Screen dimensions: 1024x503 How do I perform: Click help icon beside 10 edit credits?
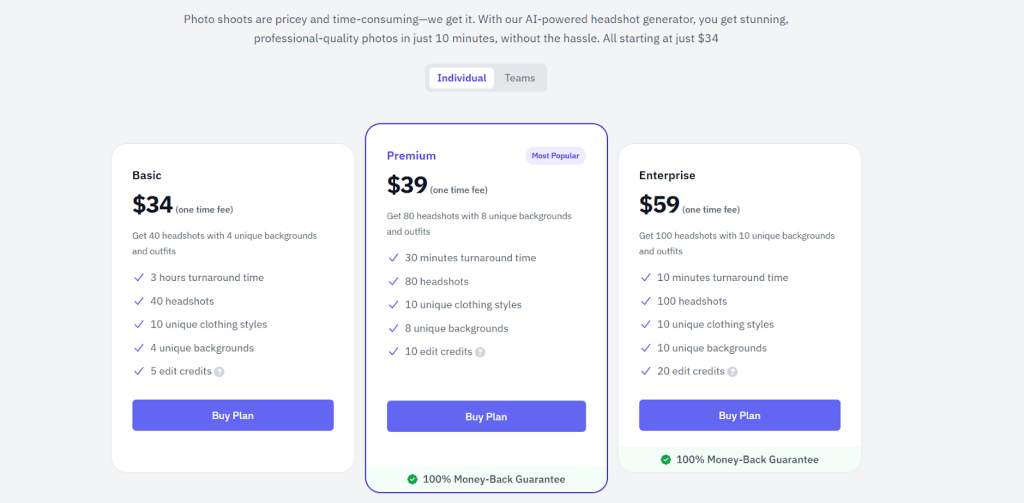tap(480, 352)
